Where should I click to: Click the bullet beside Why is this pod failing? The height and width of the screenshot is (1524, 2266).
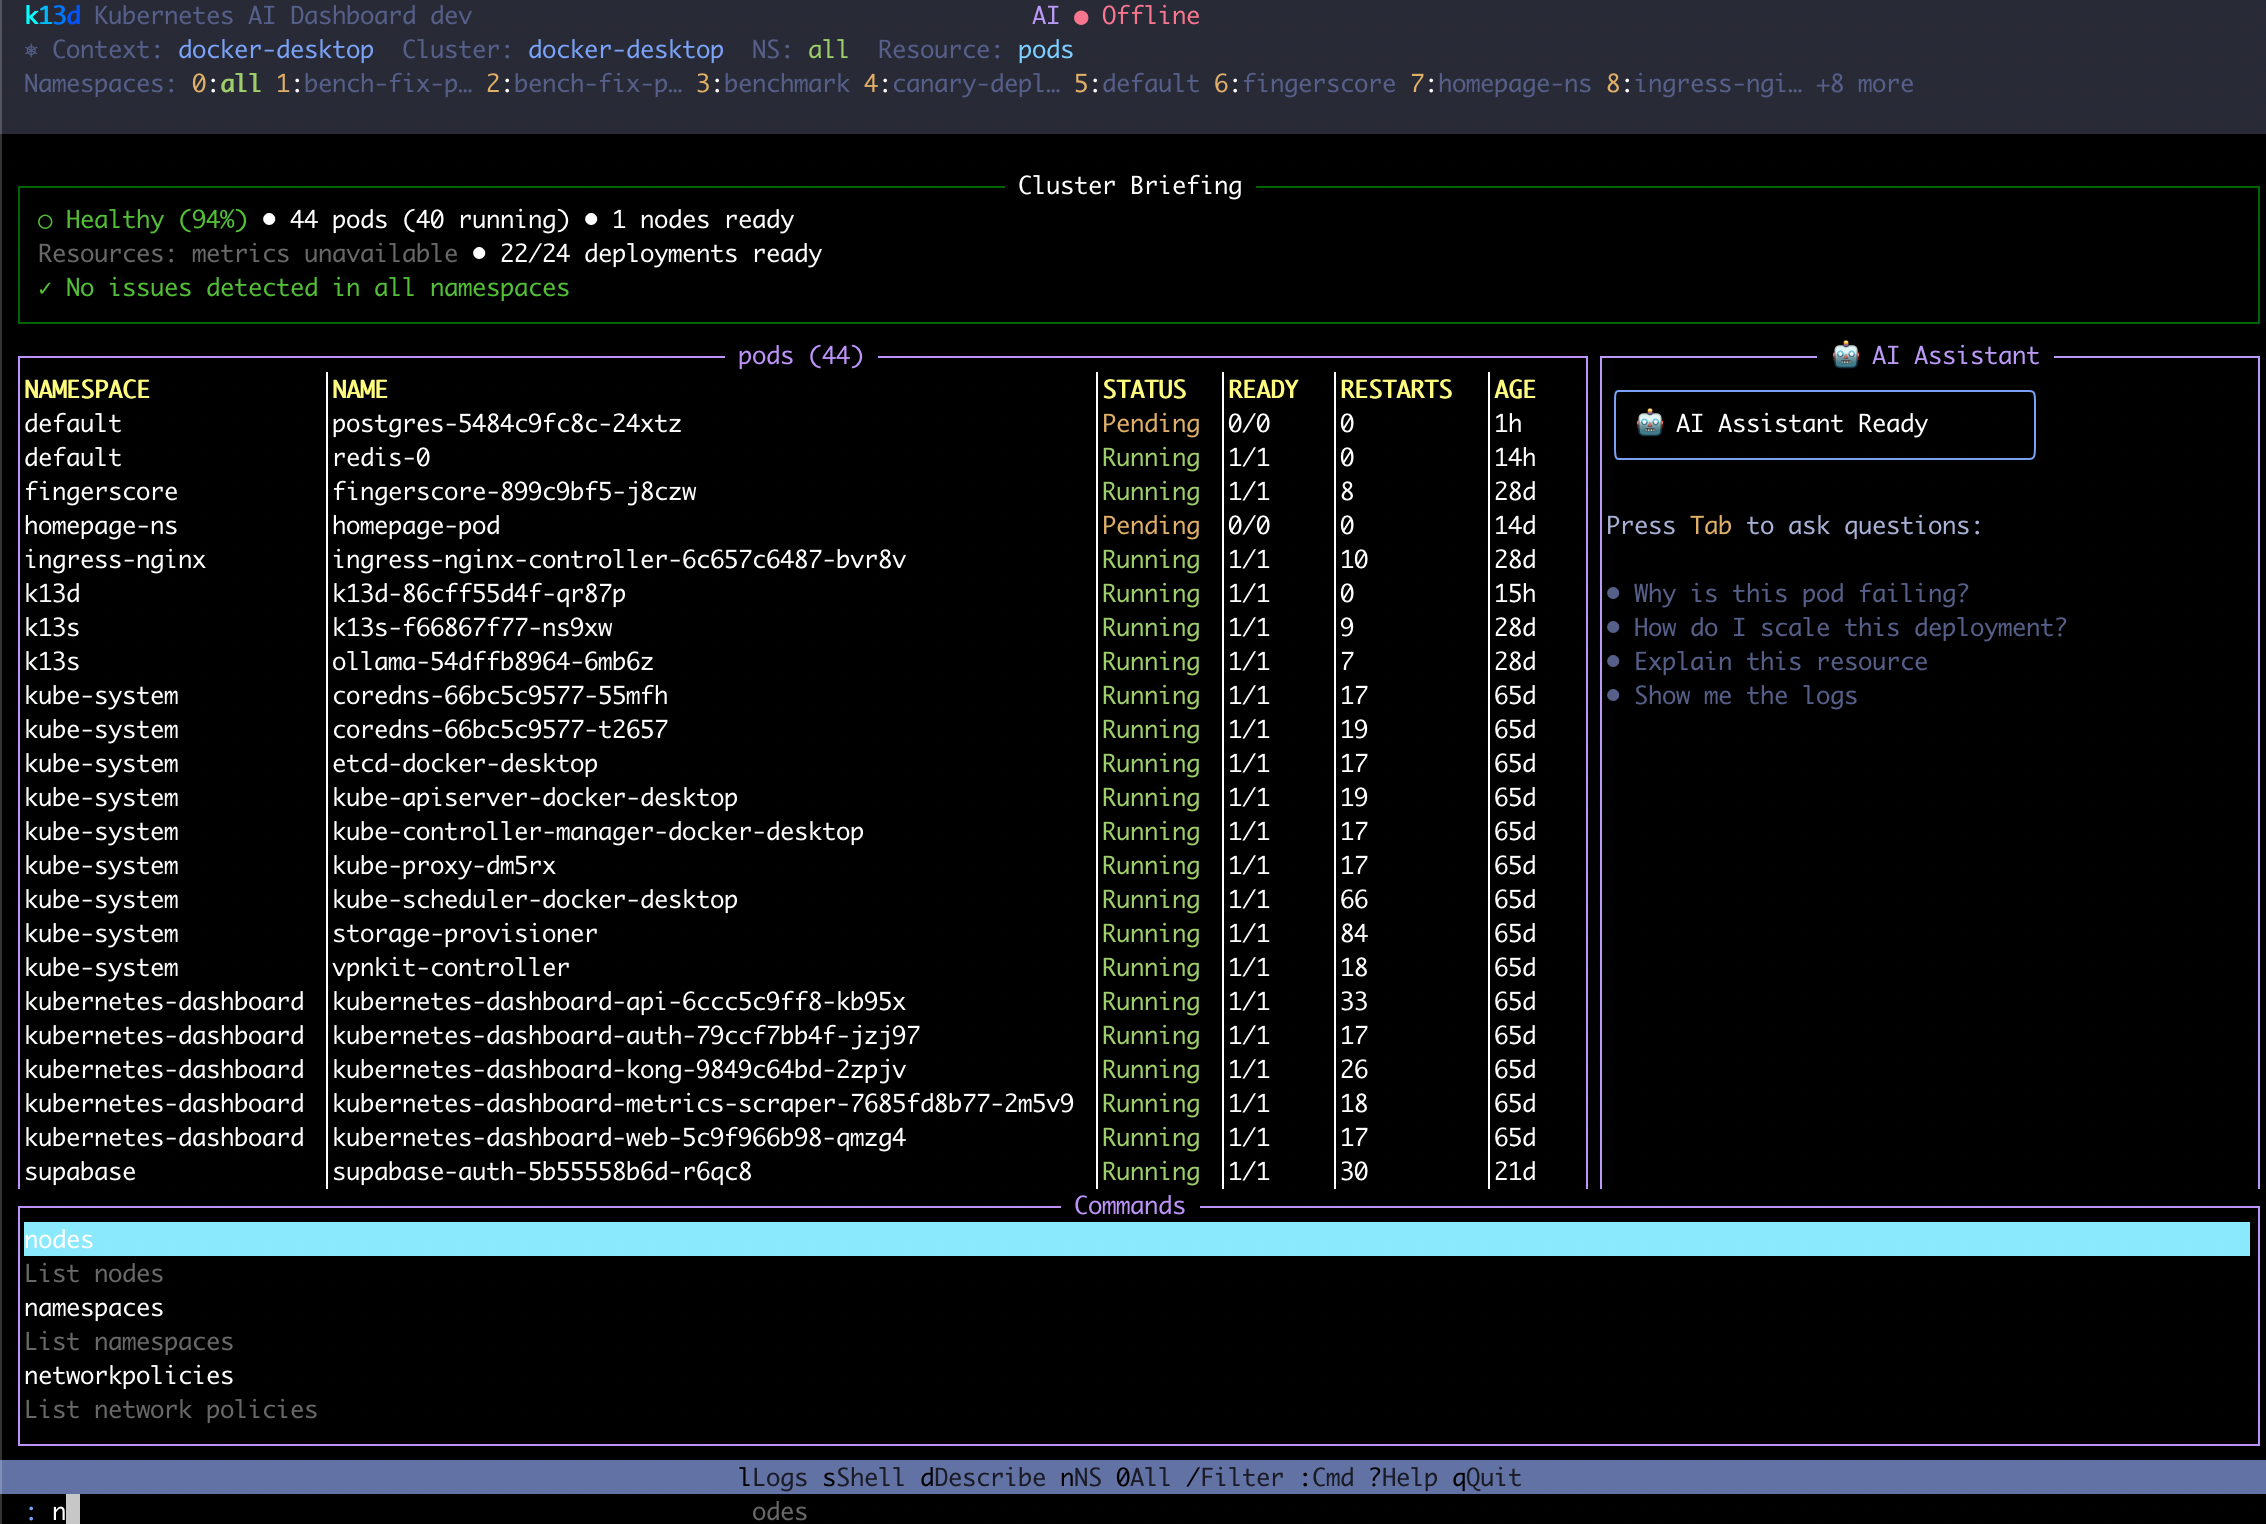point(1613,594)
